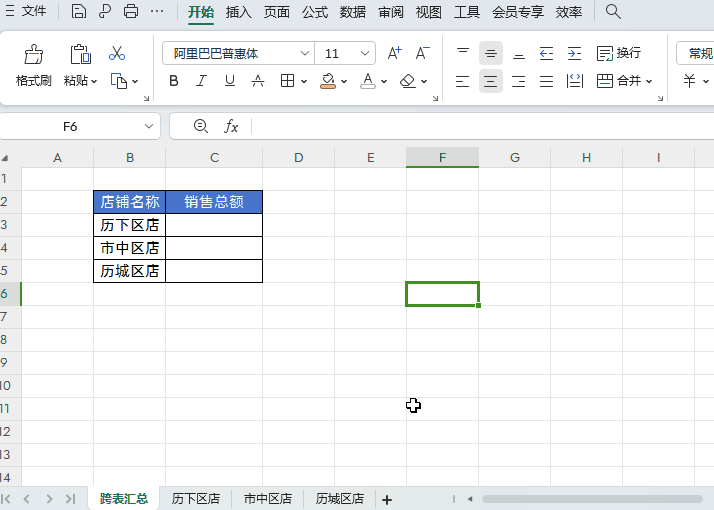The height and width of the screenshot is (510, 714).
Task: Click the Copy icon
Action: (x=119, y=81)
